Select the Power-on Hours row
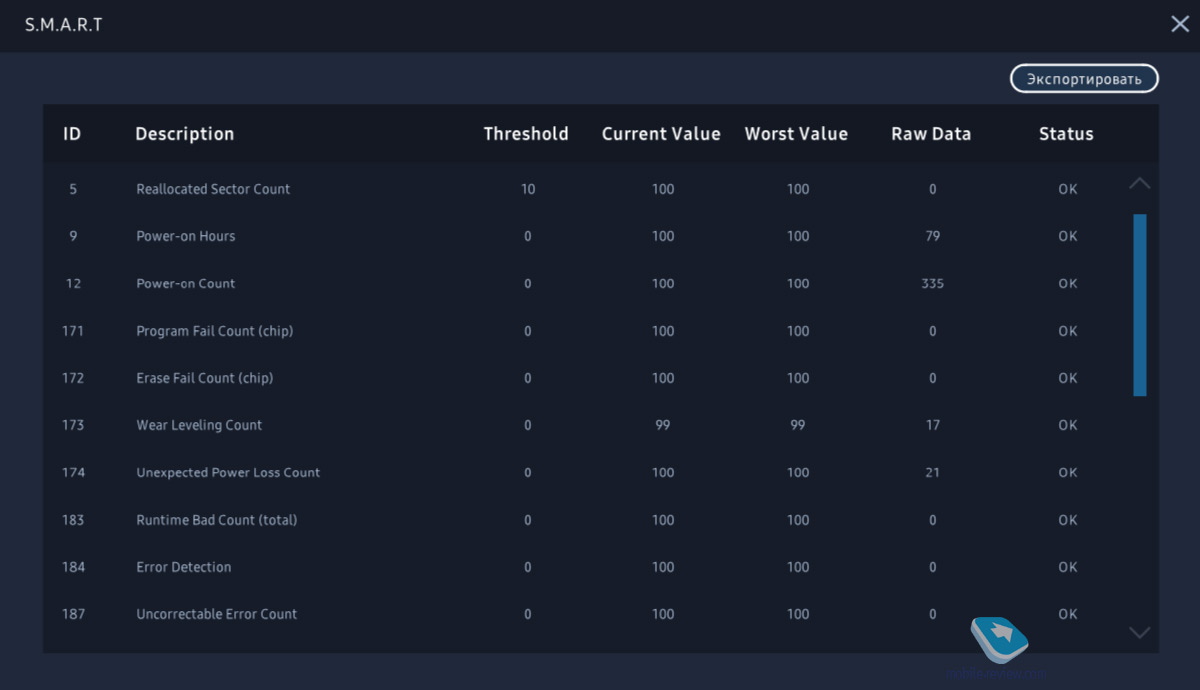Viewport: 1200px width, 690px height. (x=186, y=236)
